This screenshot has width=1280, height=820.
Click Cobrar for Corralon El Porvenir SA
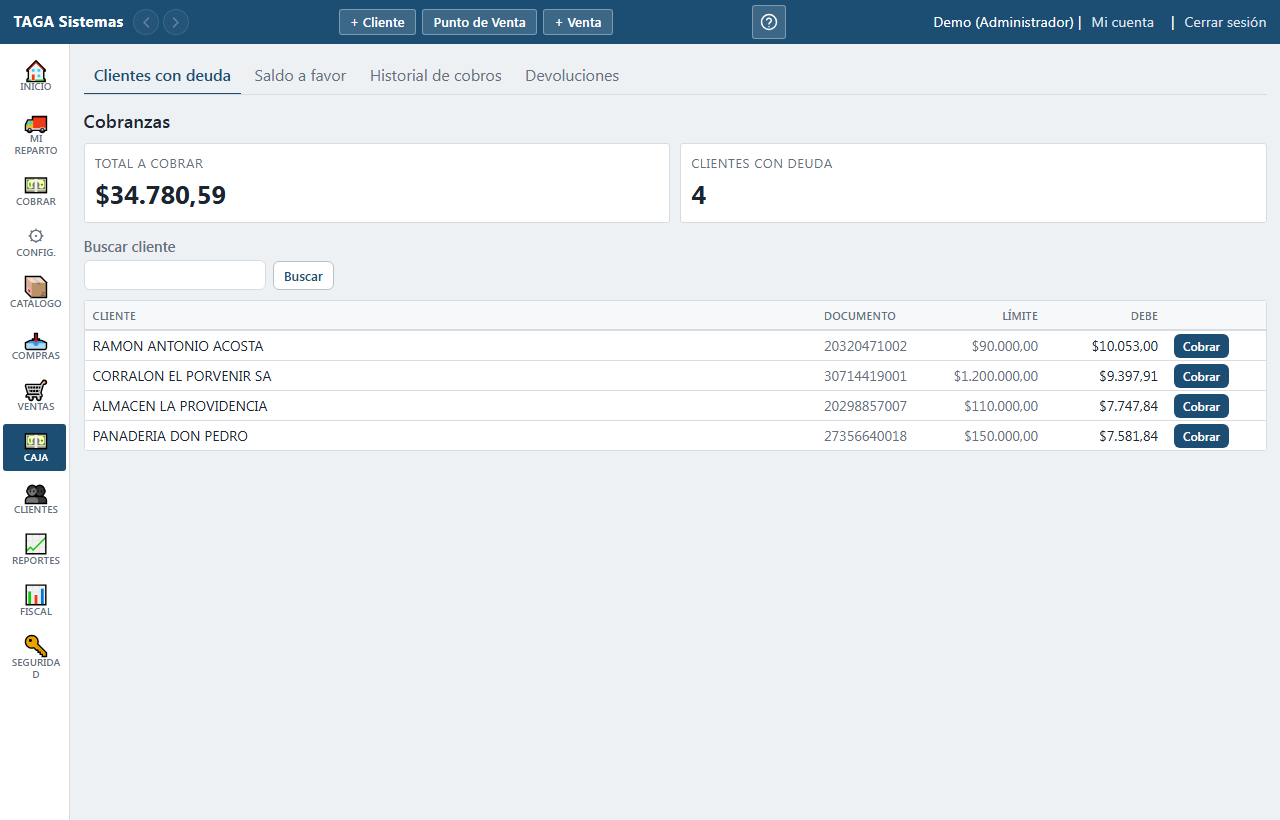click(1201, 376)
